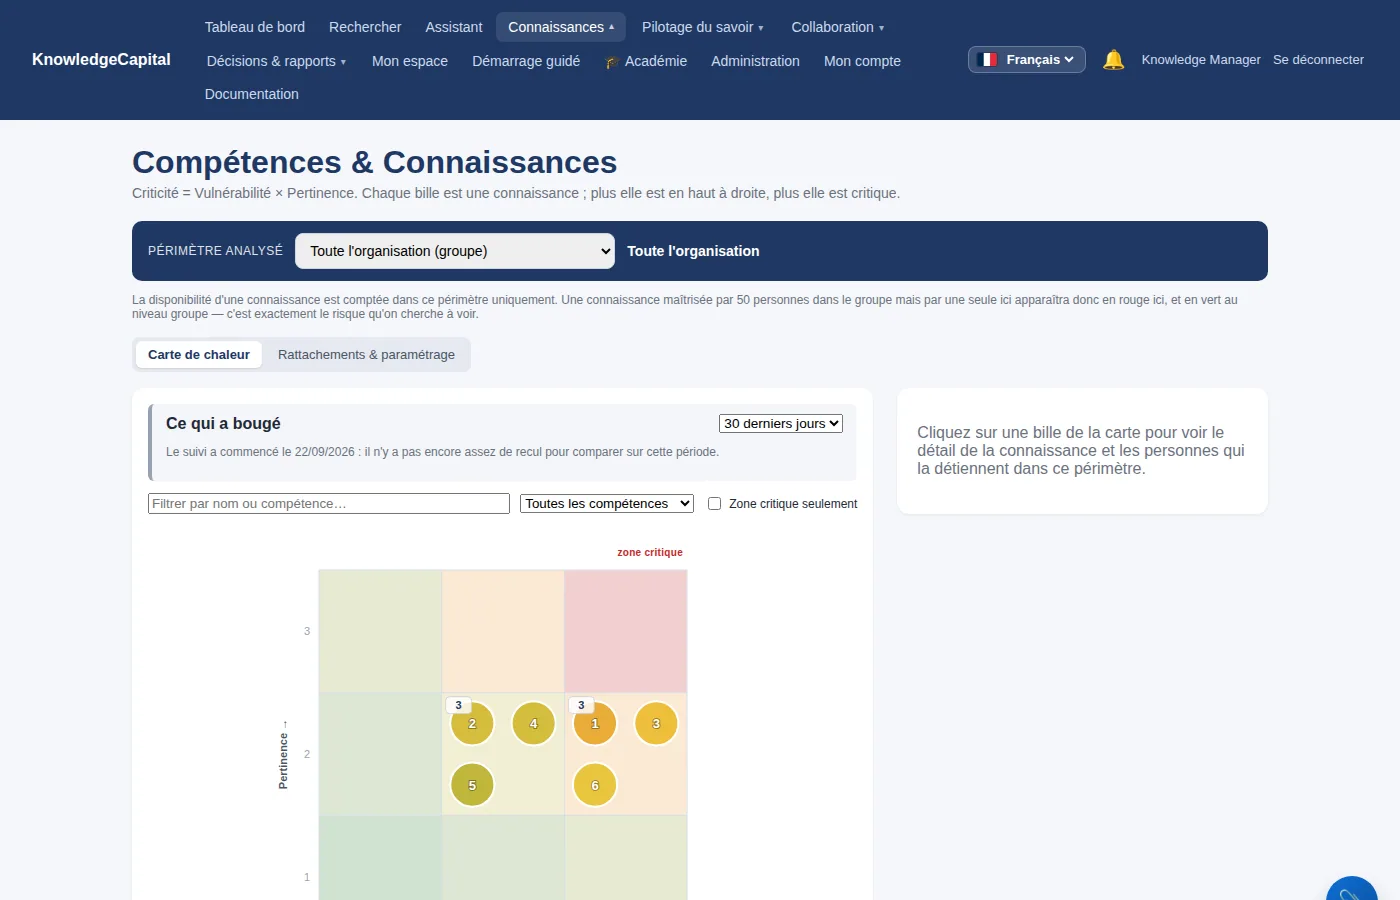The image size is (1400, 900).
Task: Click the 'Compétences & Connaissances' page title
Action: 375,162
